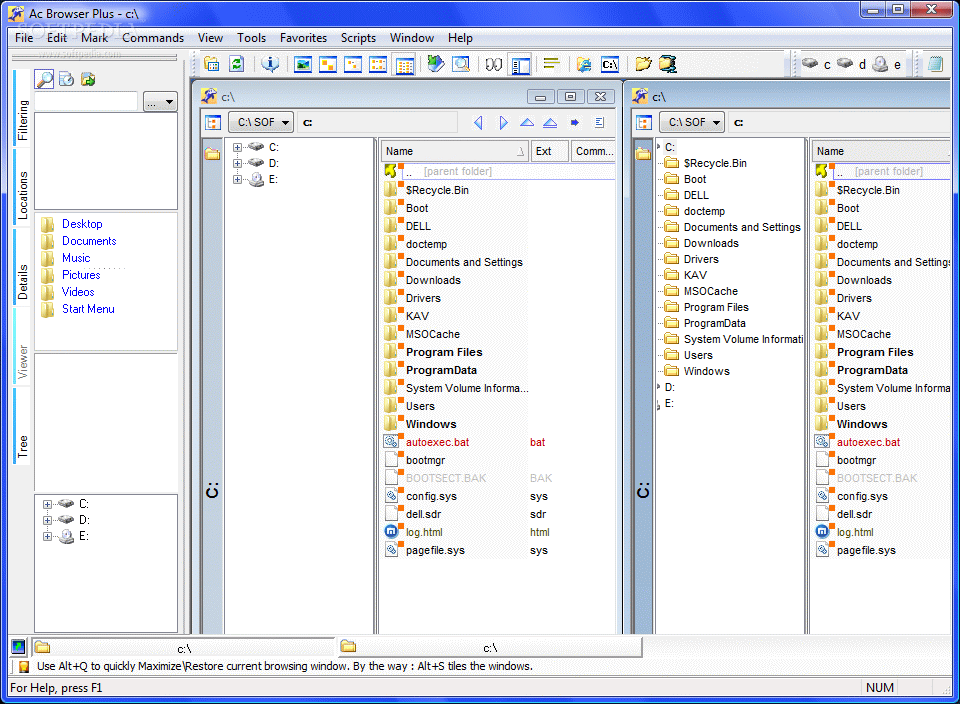The width and height of the screenshot is (960, 704).
Task: Click the Forward arrow in left window
Action: pos(503,122)
